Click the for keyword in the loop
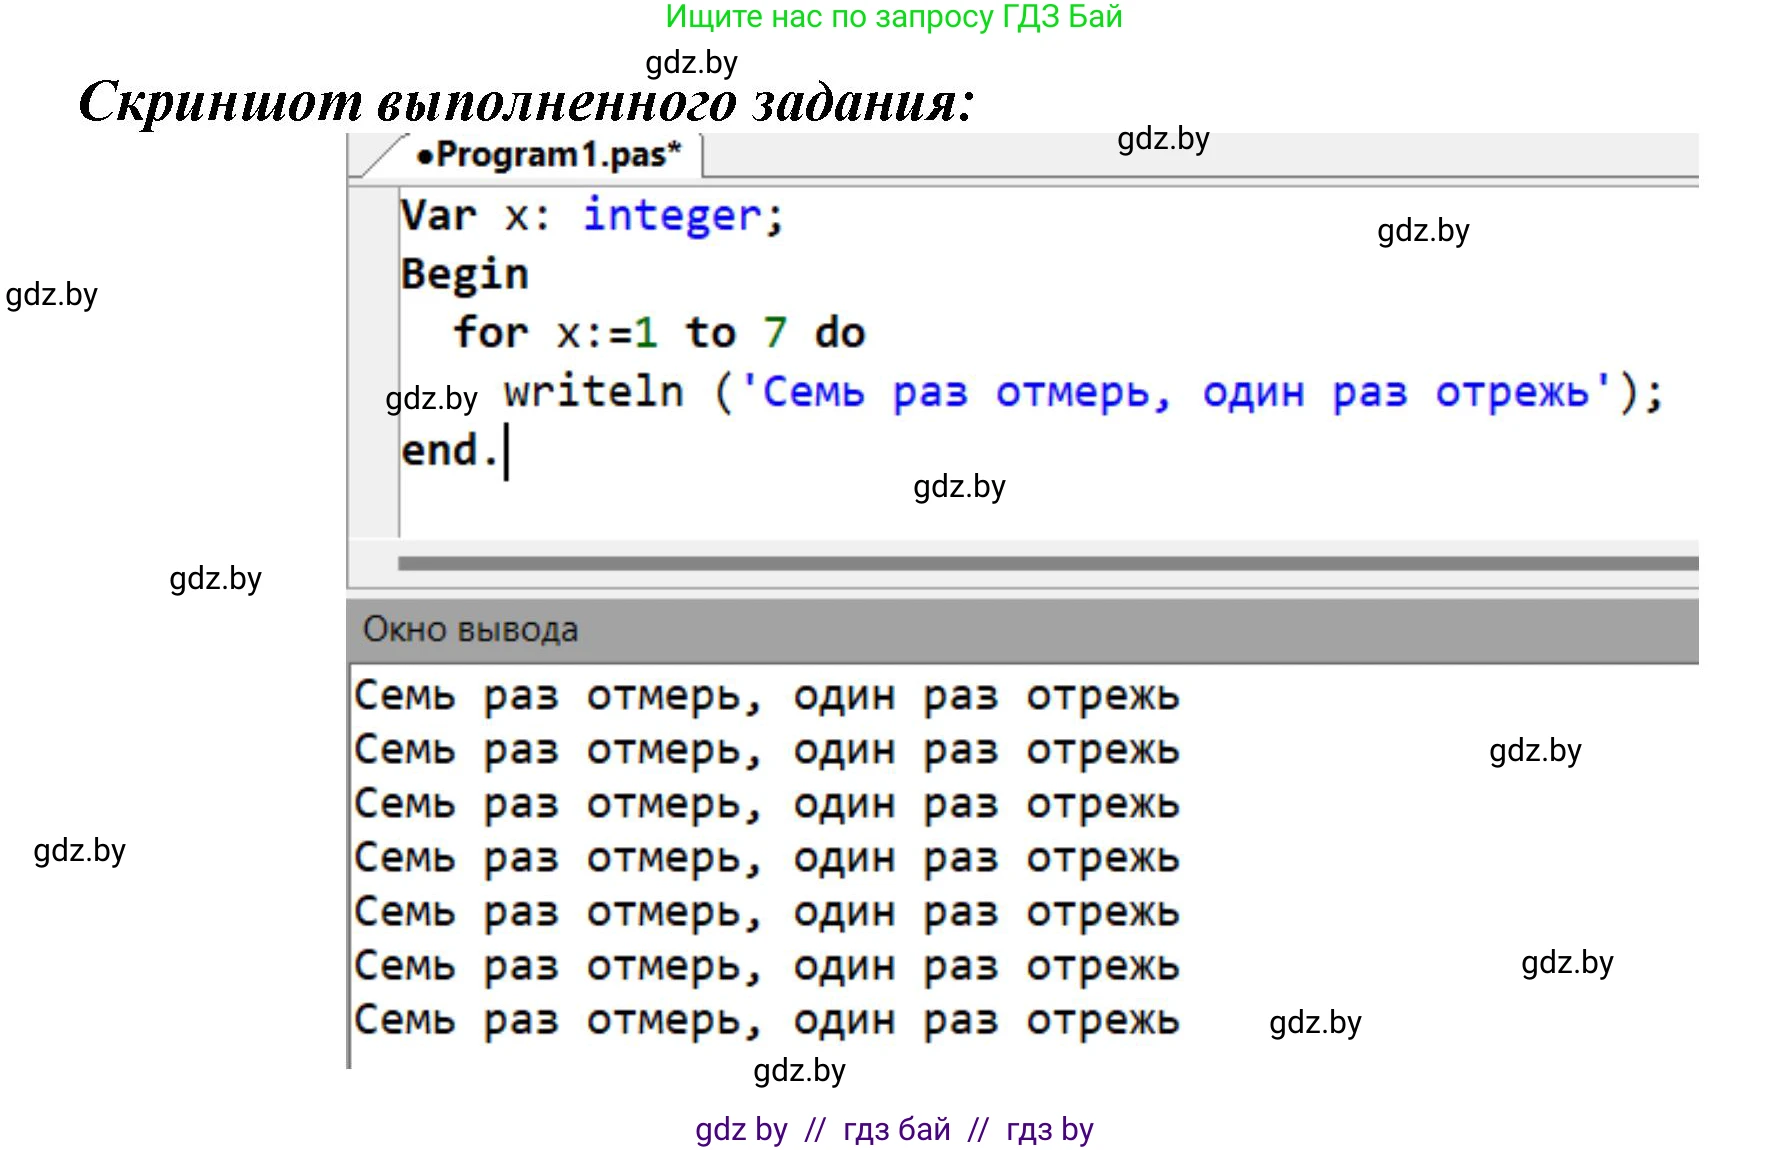The height and width of the screenshot is (1150, 1791). (490, 333)
